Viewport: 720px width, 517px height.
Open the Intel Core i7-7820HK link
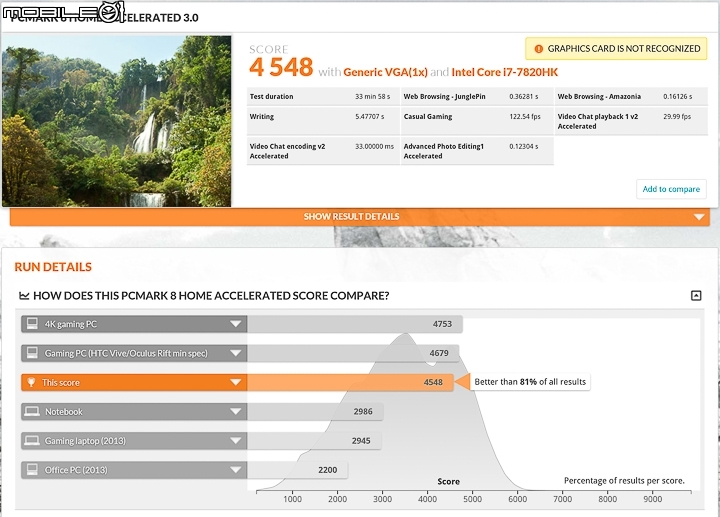coord(505,72)
